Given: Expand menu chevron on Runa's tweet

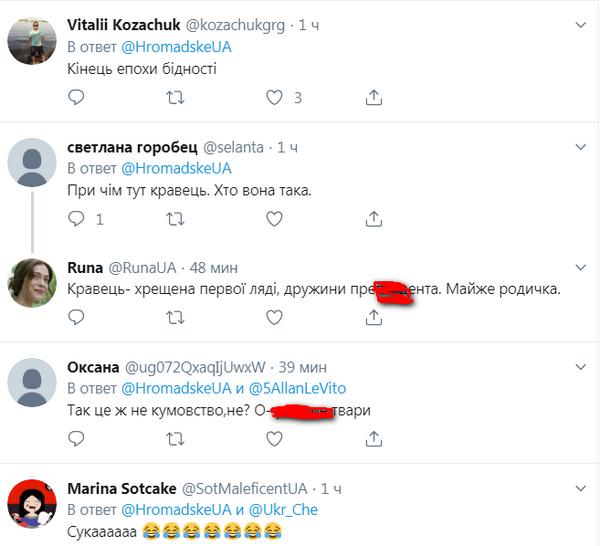Looking at the screenshot, I should [582, 267].
